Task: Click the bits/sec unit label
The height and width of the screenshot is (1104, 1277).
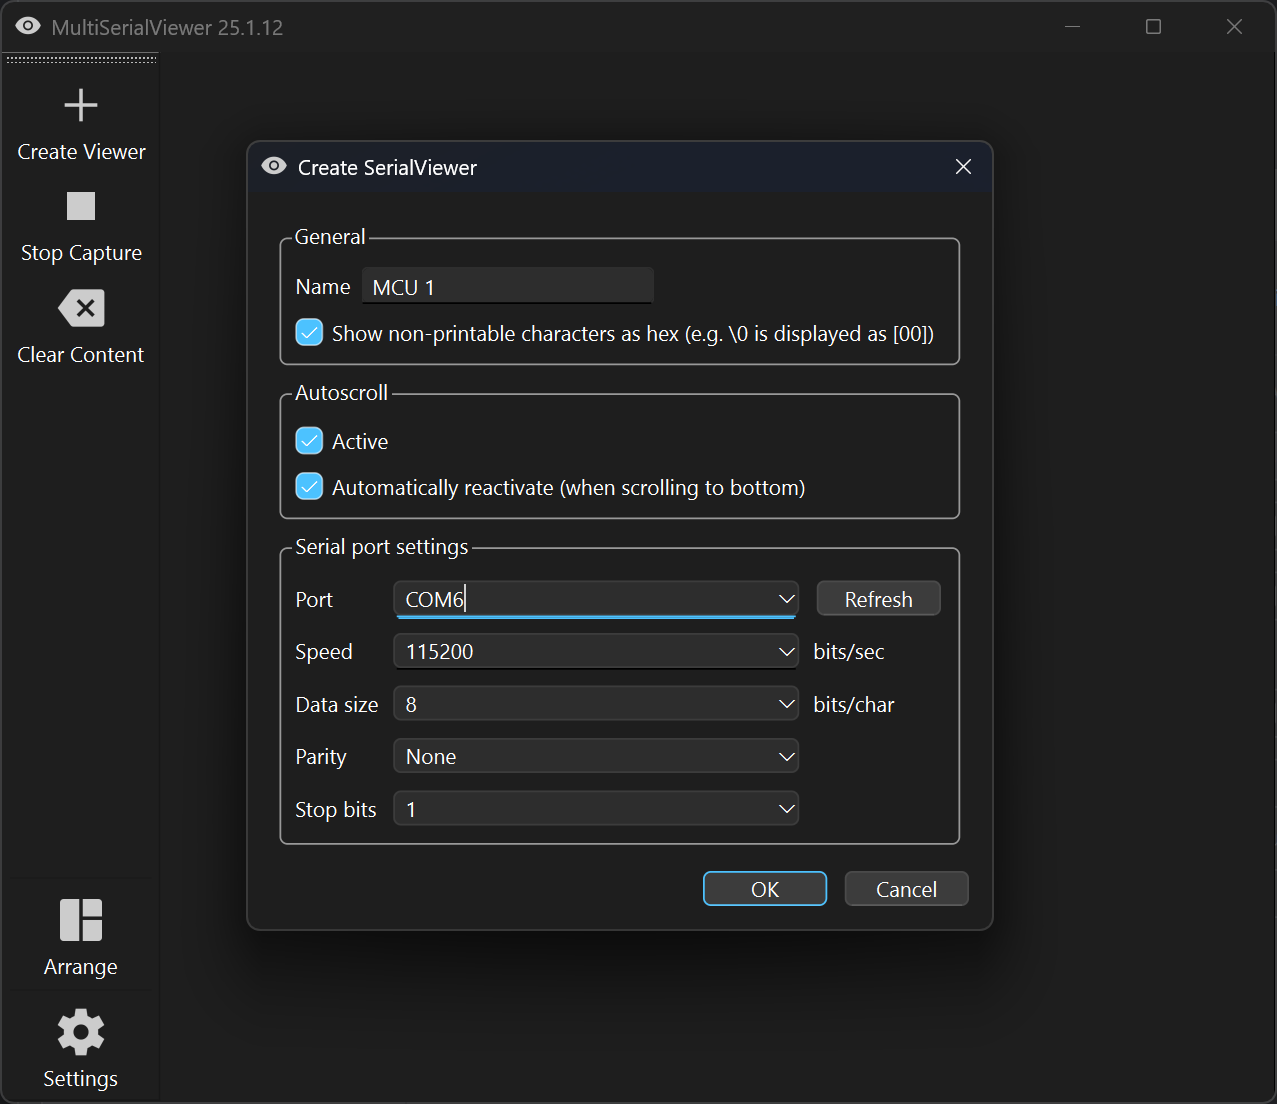Action: 848,652
